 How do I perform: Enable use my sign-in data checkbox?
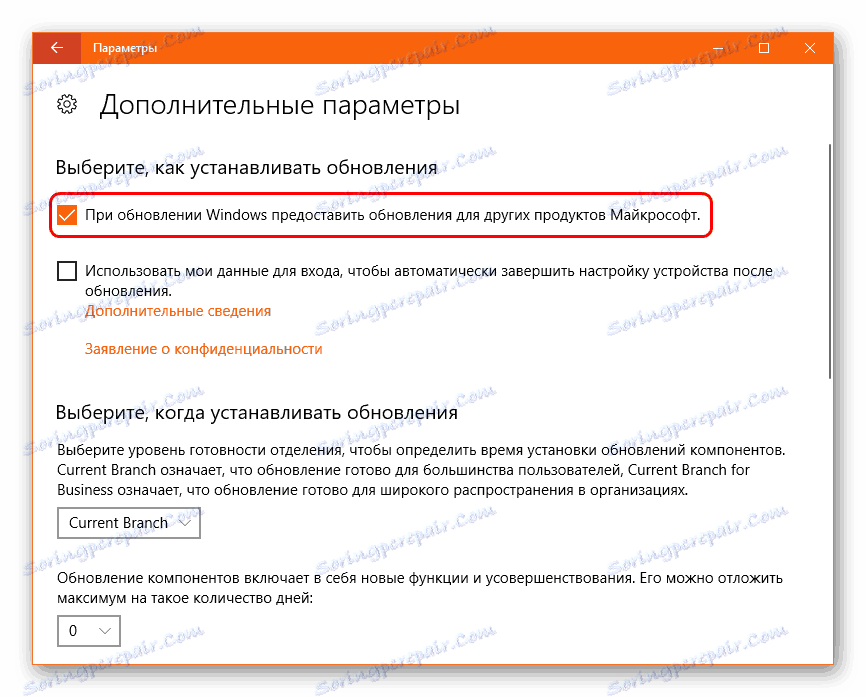[67, 271]
